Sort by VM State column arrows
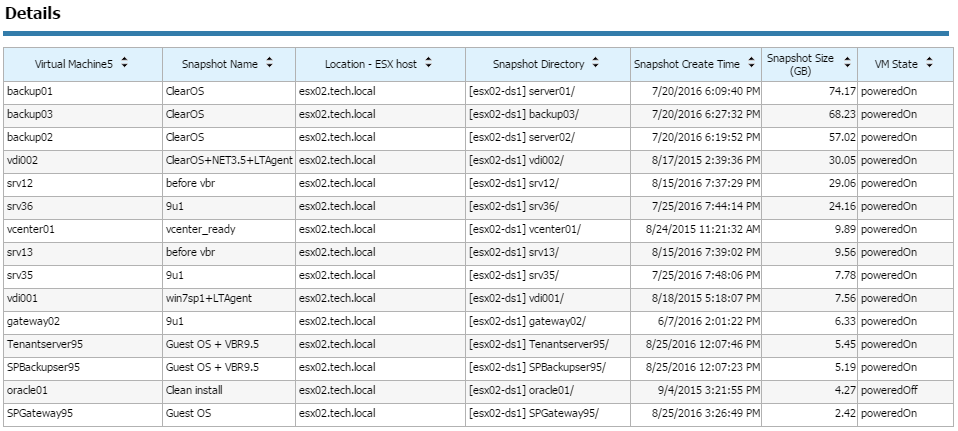Screen dimensions: 958x431 tap(929, 63)
